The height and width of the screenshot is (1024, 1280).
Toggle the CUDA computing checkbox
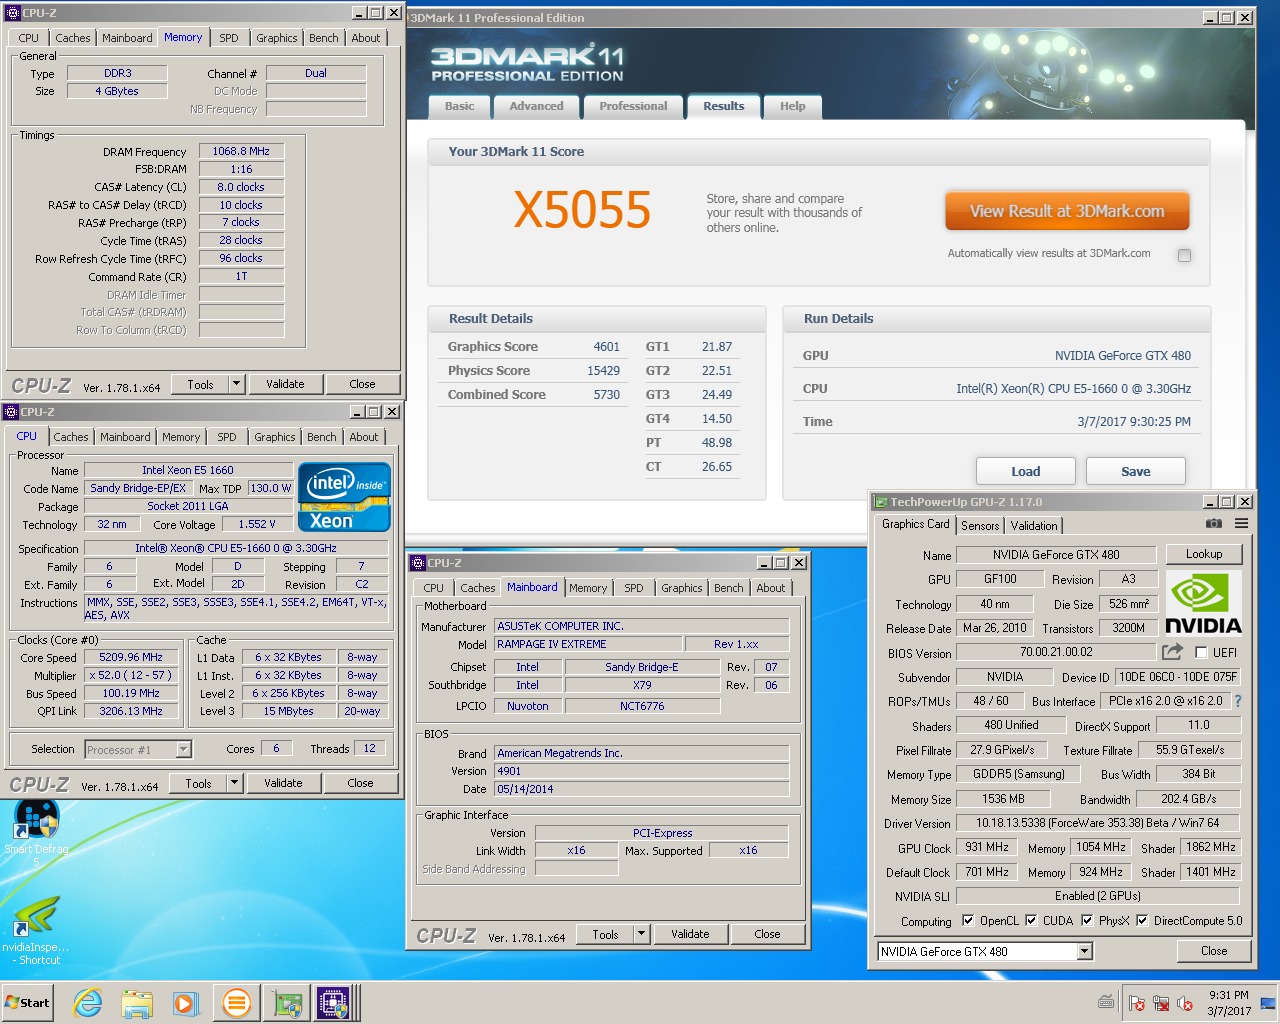click(x=1031, y=921)
